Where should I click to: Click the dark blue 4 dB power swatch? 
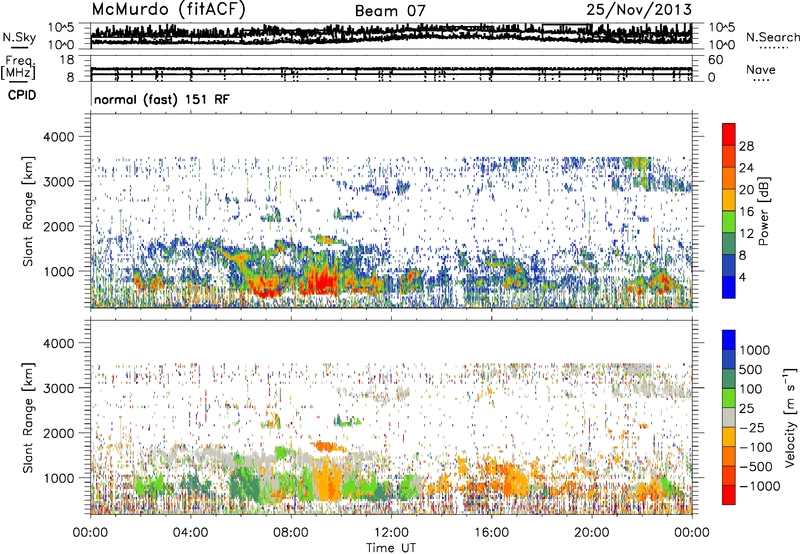pyautogui.click(x=729, y=287)
